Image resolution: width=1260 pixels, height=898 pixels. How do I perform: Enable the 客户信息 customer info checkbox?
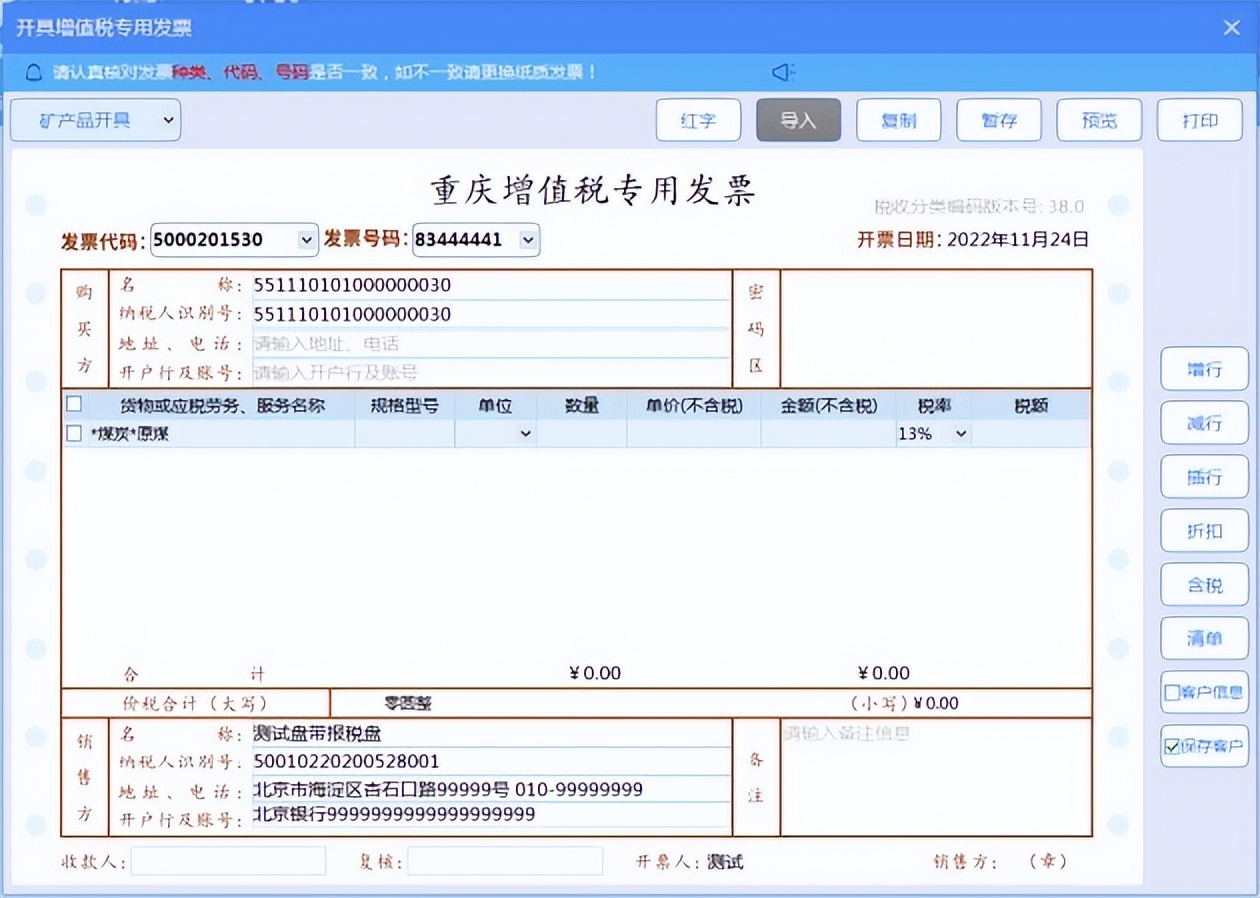tap(1170, 692)
